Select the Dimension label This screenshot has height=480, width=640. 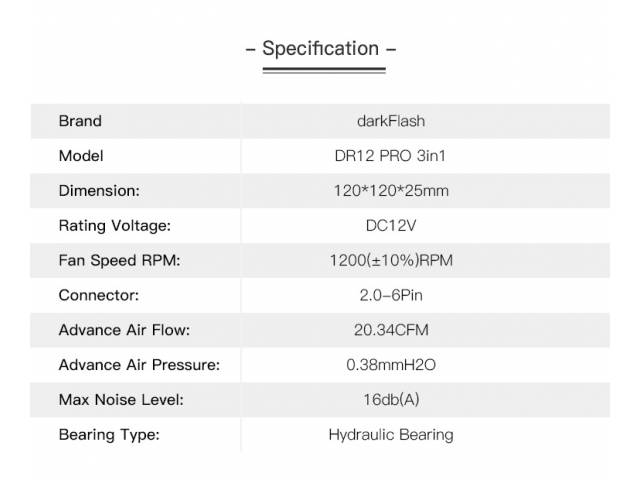(99, 190)
